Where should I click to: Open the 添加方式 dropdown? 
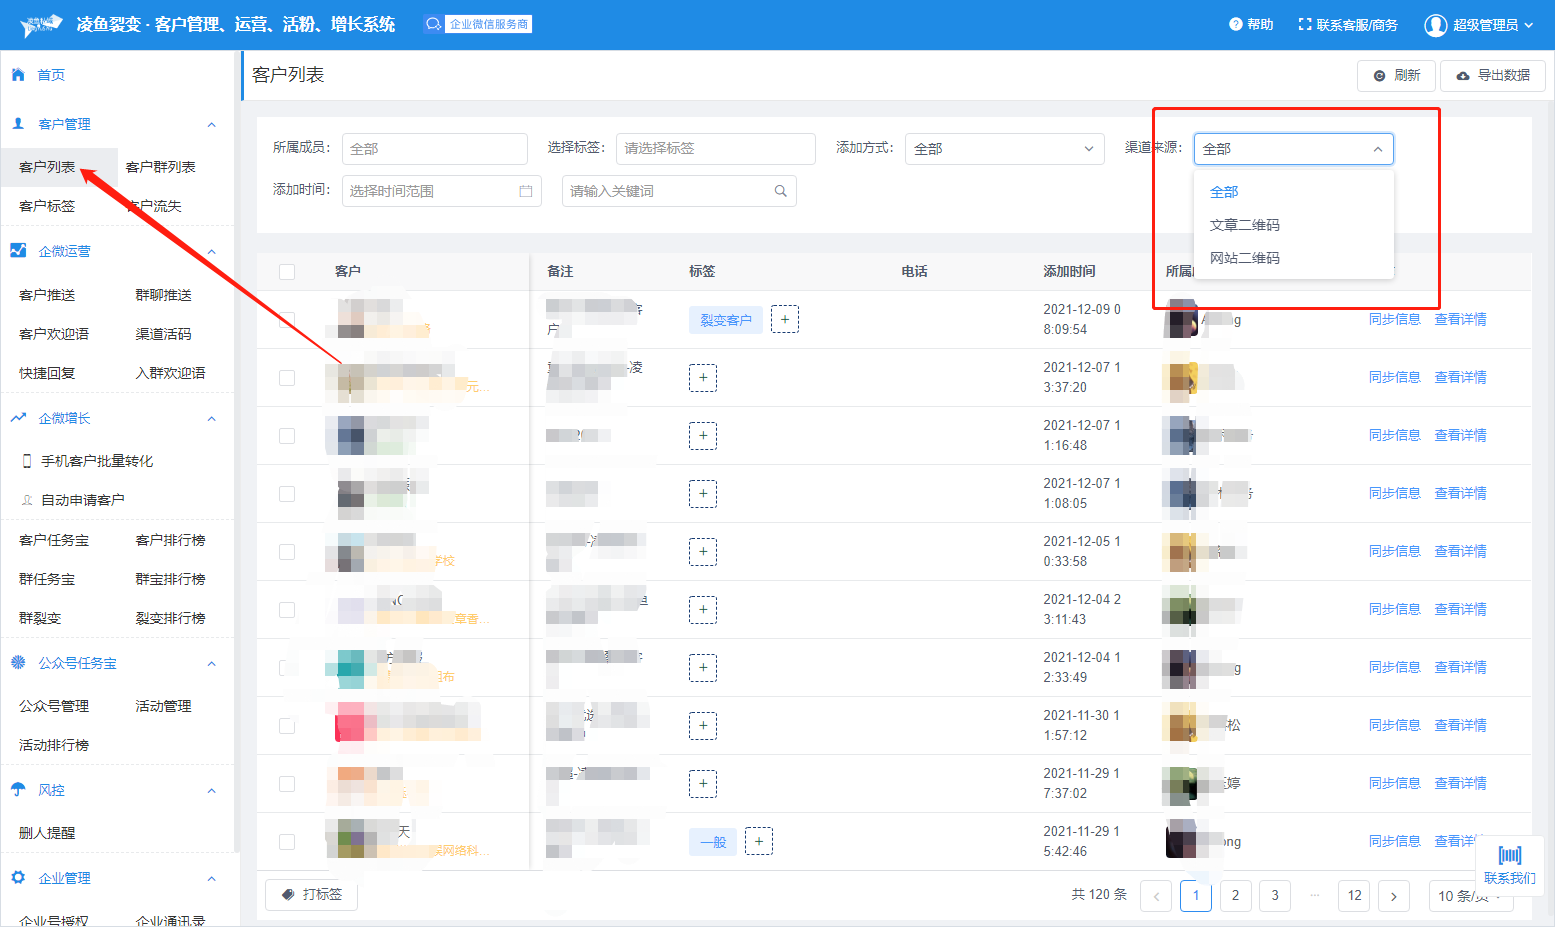(x=1004, y=149)
